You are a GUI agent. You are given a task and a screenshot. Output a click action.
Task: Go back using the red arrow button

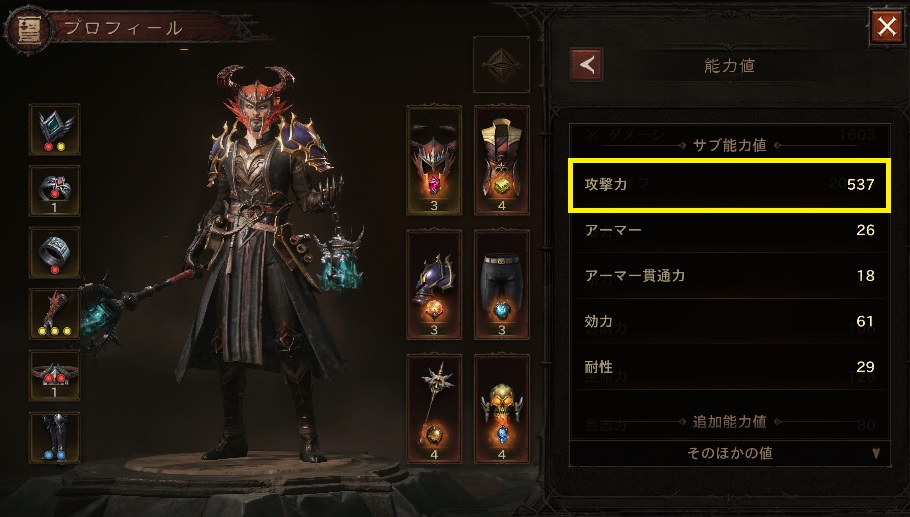(x=586, y=64)
